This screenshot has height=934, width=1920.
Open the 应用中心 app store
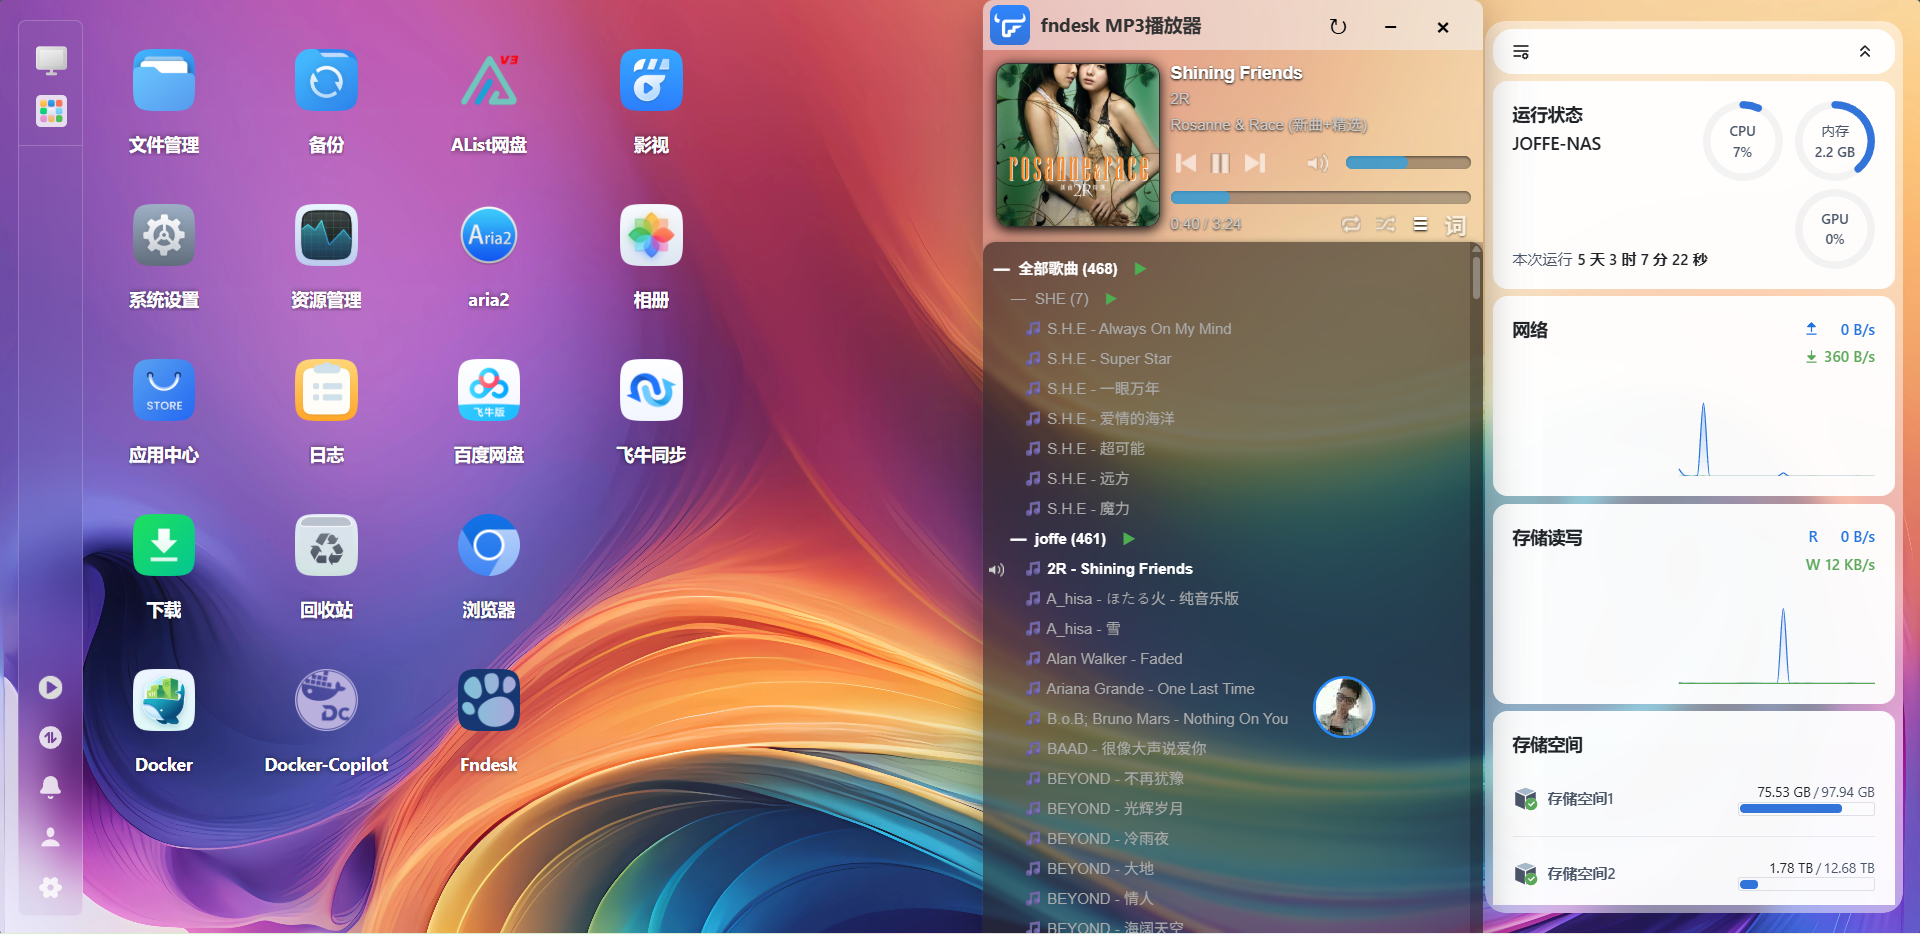tap(163, 390)
